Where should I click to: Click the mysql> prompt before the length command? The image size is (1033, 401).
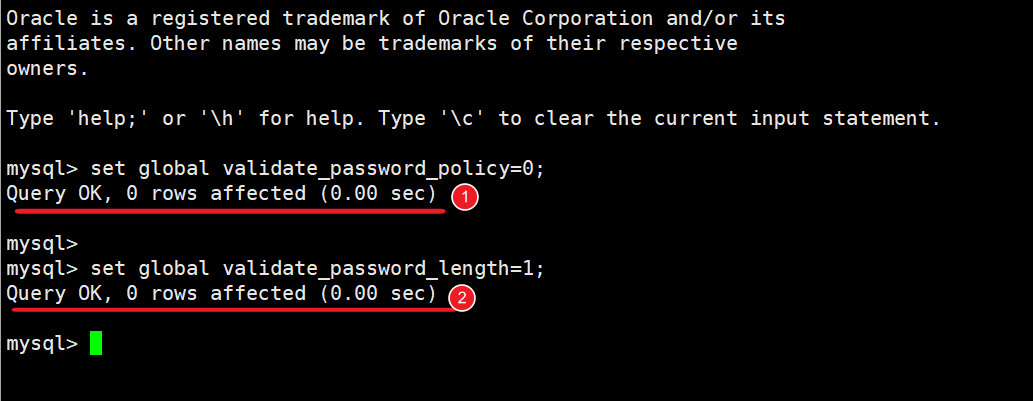[41, 268]
